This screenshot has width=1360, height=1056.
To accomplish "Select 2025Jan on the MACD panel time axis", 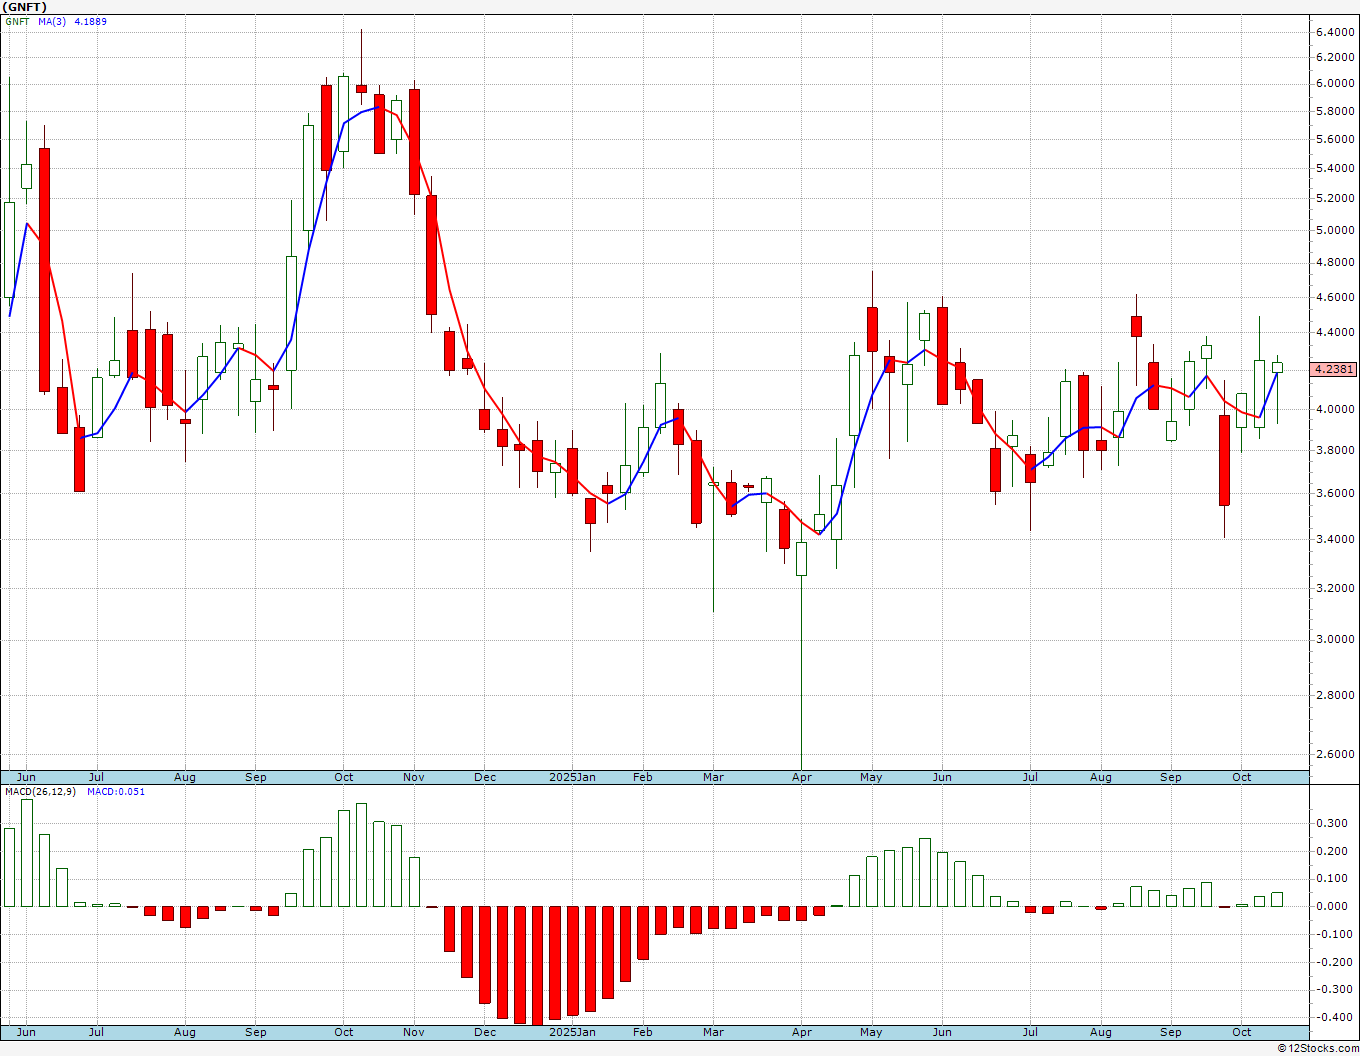I will tap(573, 1032).
